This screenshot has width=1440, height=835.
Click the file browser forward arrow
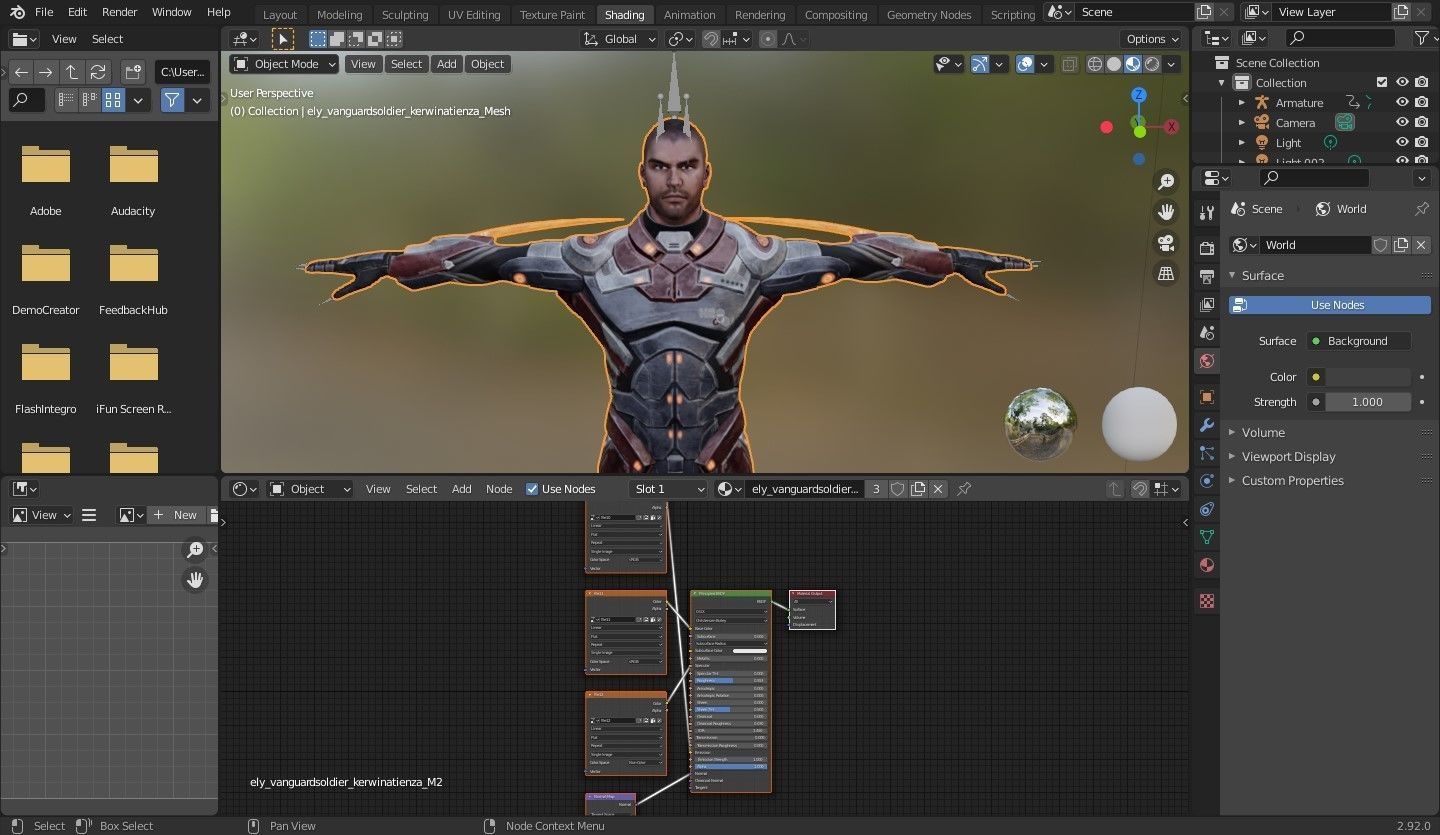click(46, 72)
